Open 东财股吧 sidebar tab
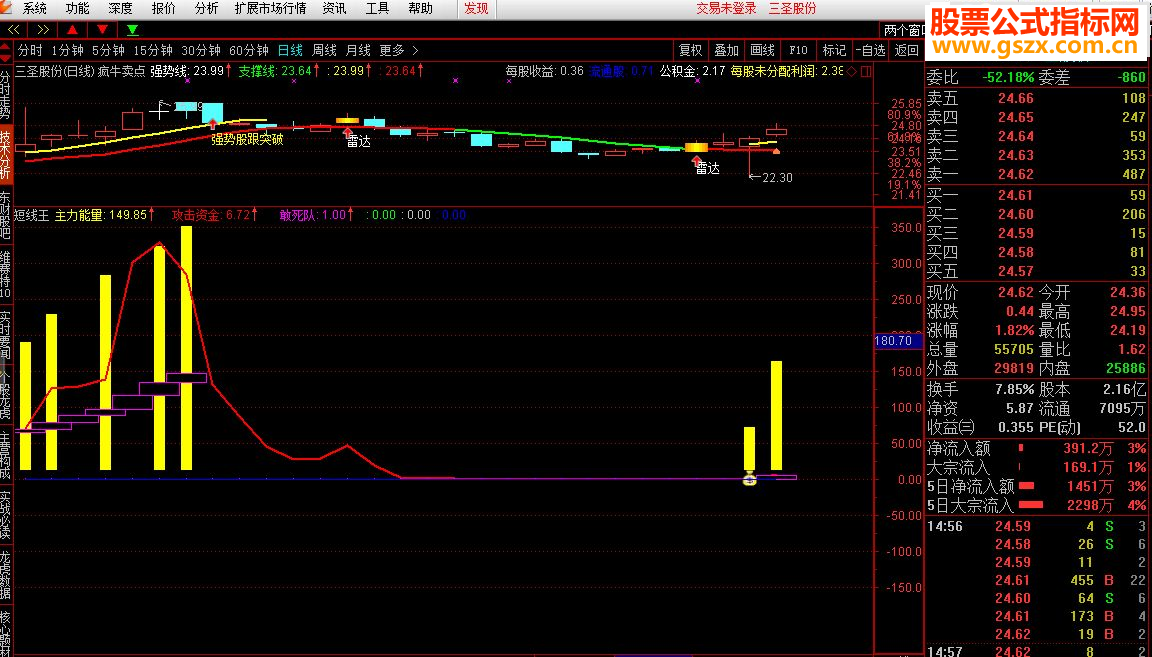The height and width of the screenshot is (657, 1152). tap(6, 215)
